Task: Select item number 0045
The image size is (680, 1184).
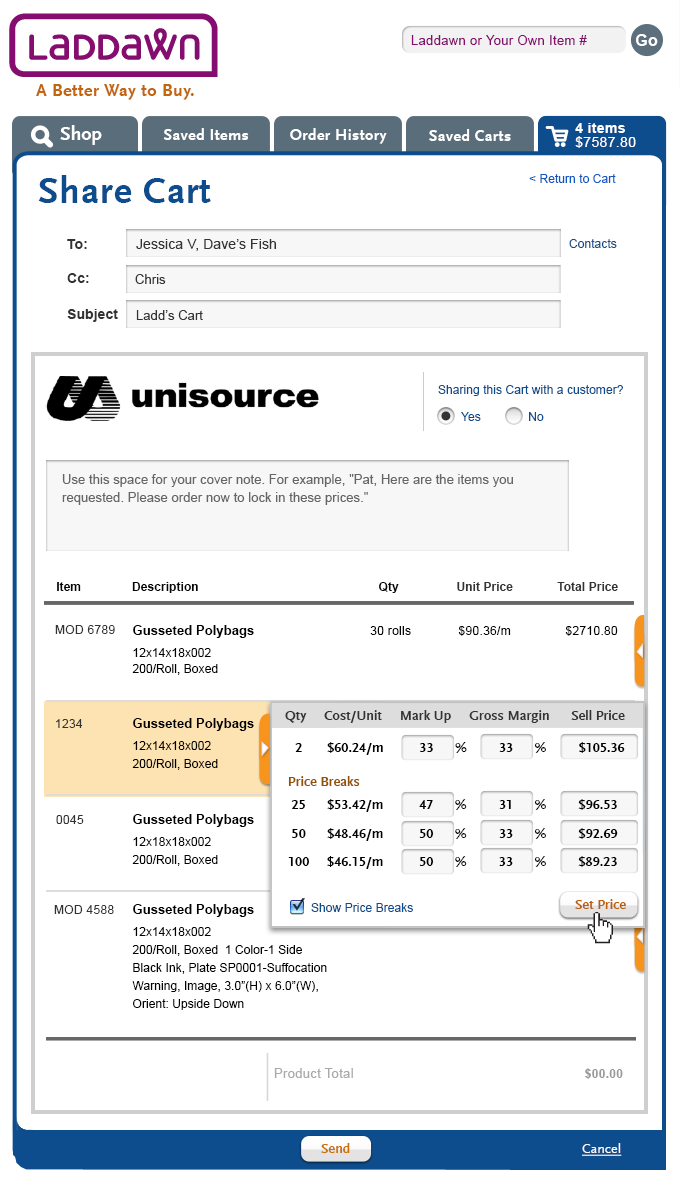Action: [x=69, y=819]
